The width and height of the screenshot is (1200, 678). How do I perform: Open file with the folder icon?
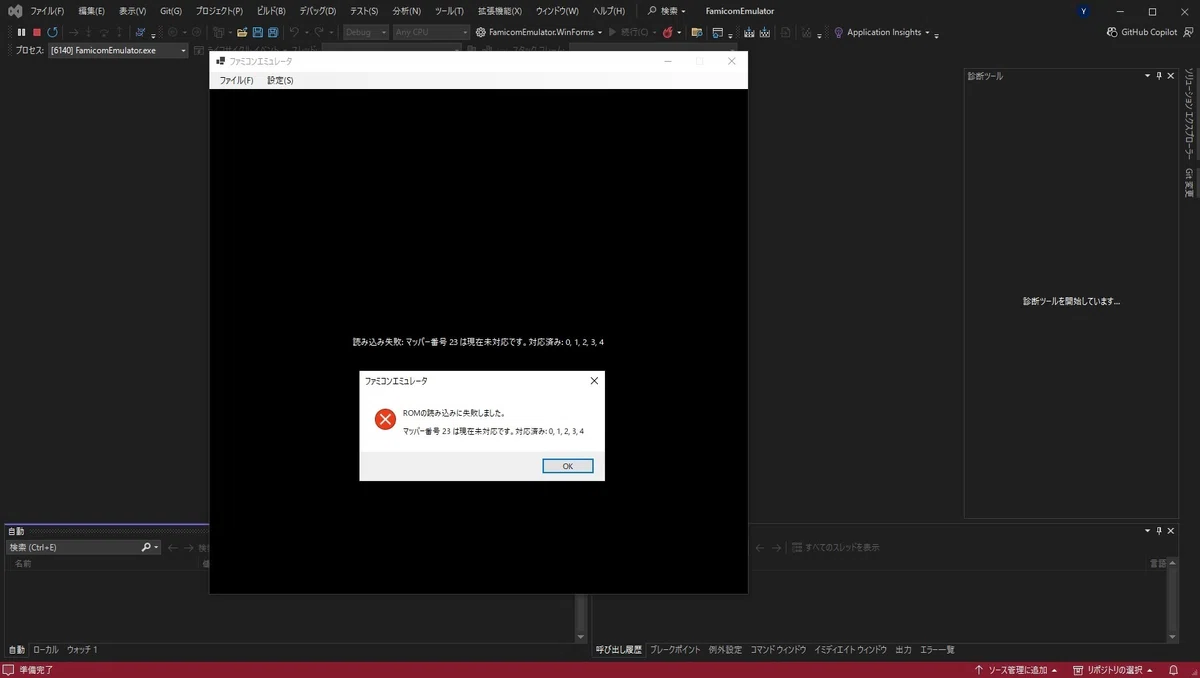[242, 32]
